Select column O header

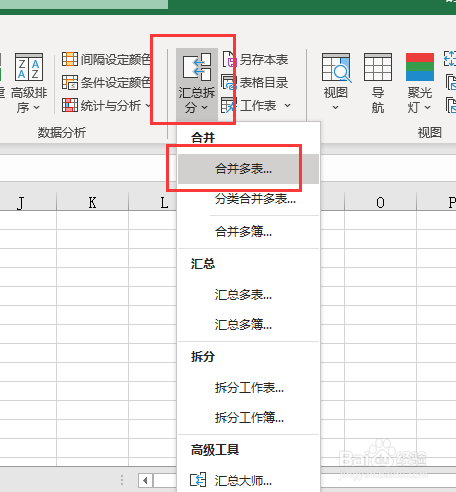pyautogui.click(x=380, y=203)
